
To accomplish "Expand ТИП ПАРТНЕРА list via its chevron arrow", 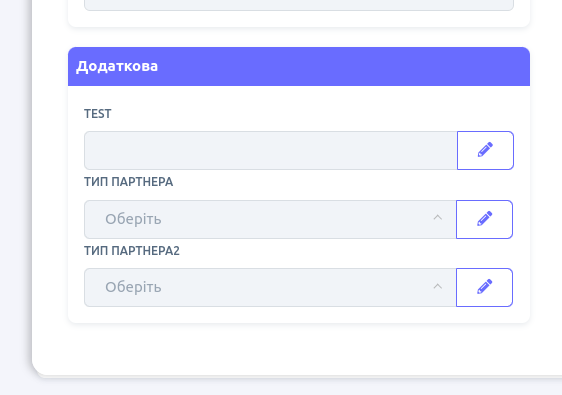I will pyautogui.click(x=438, y=218).
